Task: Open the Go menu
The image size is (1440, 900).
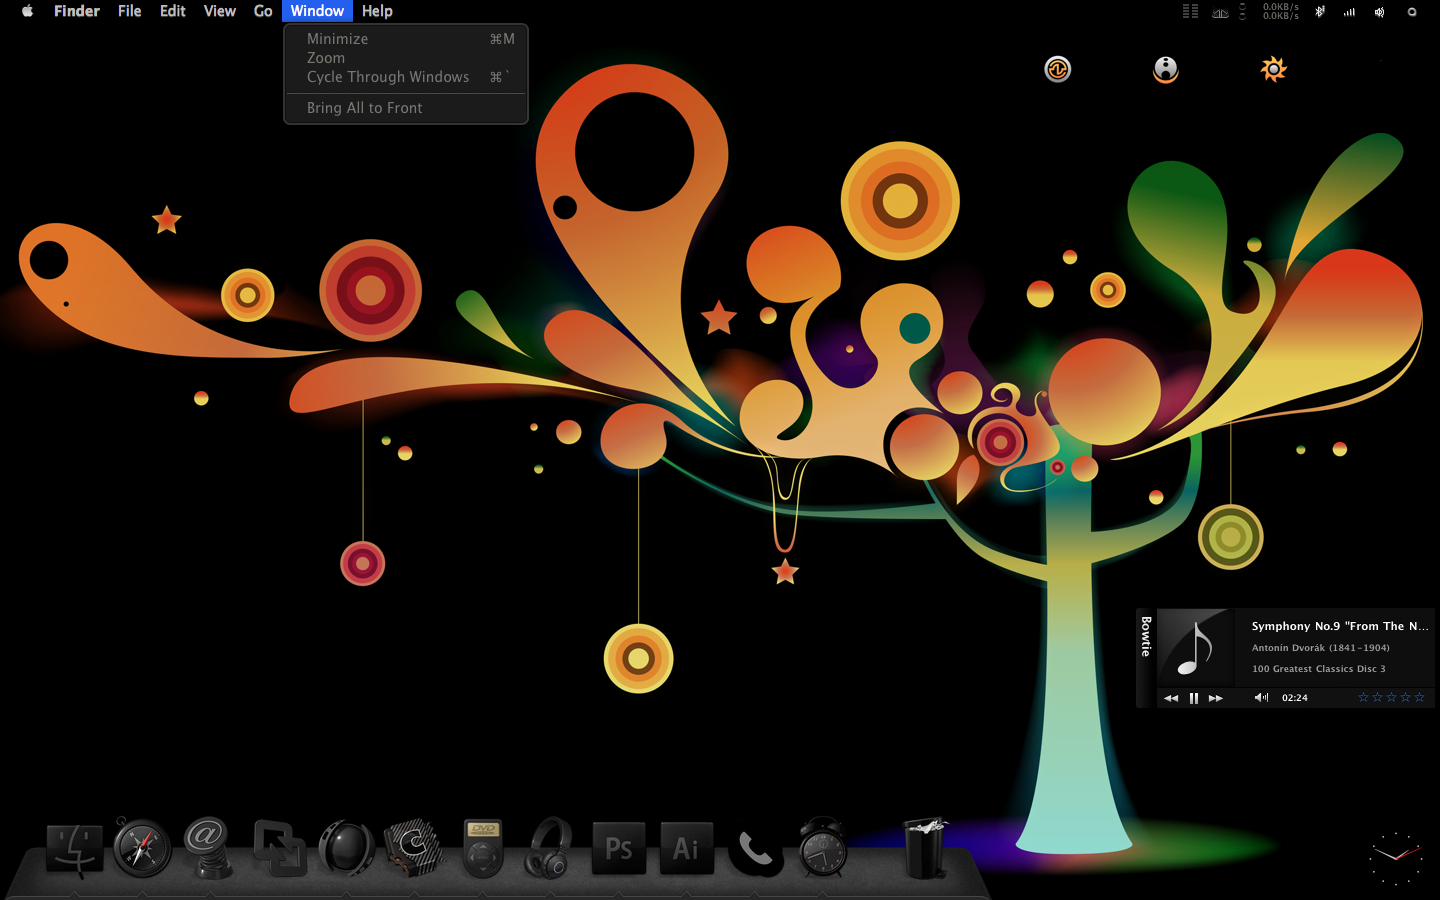Action: tap(263, 11)
